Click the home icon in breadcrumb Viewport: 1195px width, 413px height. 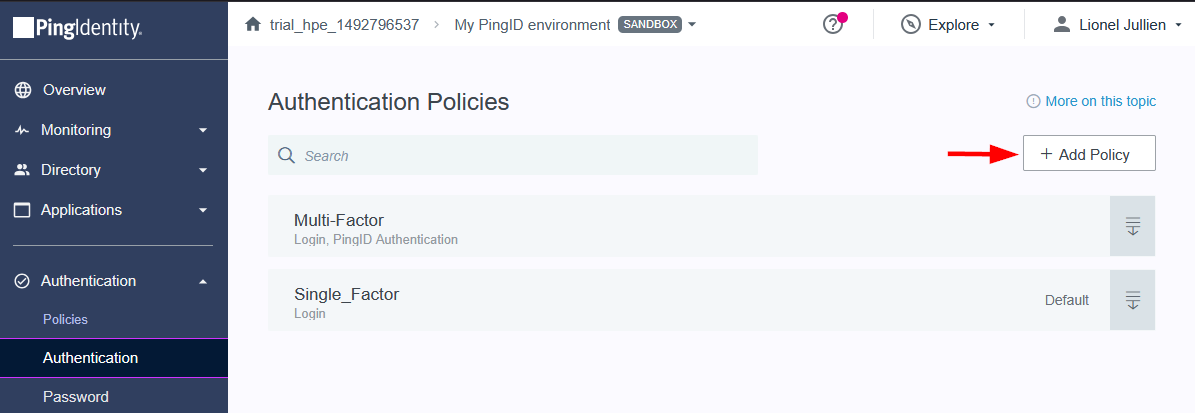click(253, 24)
